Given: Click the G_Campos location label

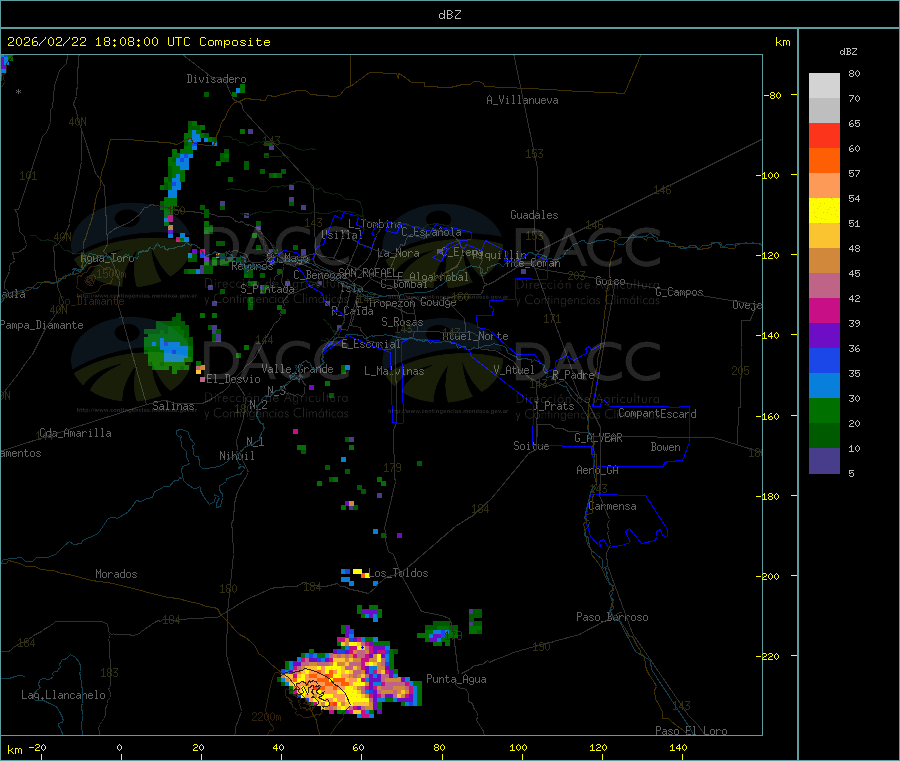Looking at the screenshot, I should coord(680,292).
